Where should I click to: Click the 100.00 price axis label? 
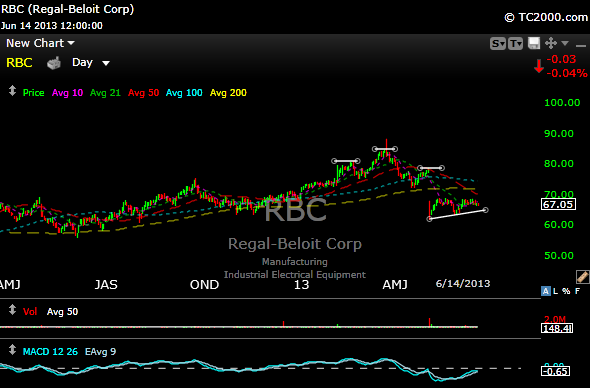[562, 103]
